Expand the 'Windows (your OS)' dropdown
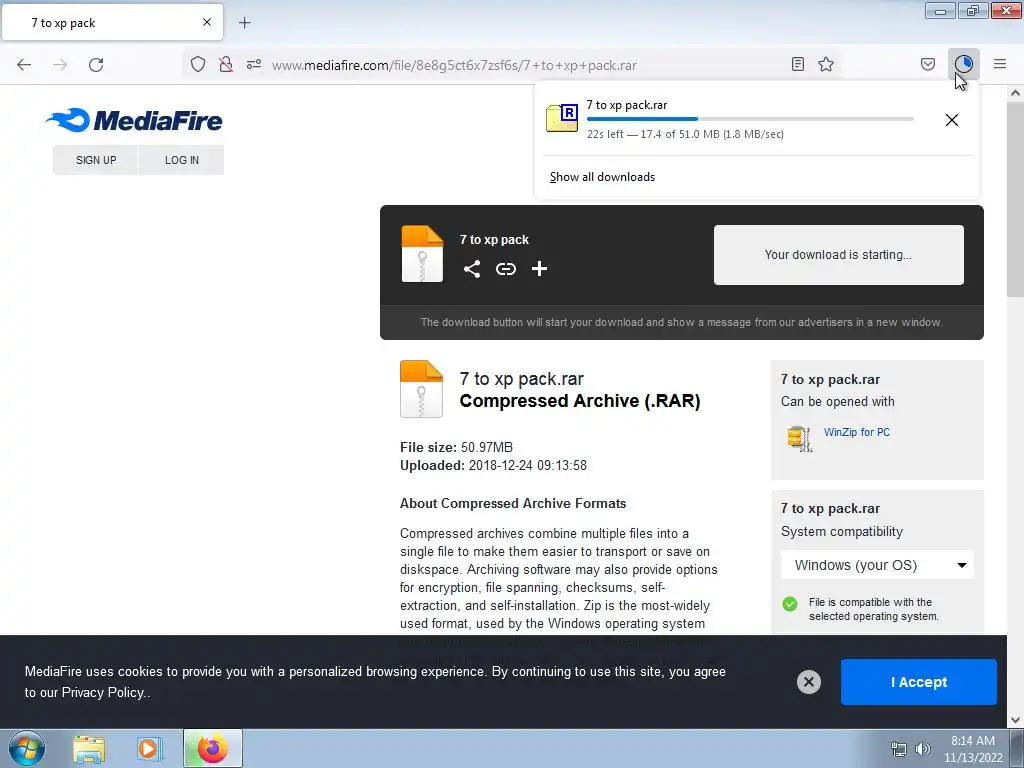The image size is (1024, 768). pyautogui.click(x=877, y=565)
